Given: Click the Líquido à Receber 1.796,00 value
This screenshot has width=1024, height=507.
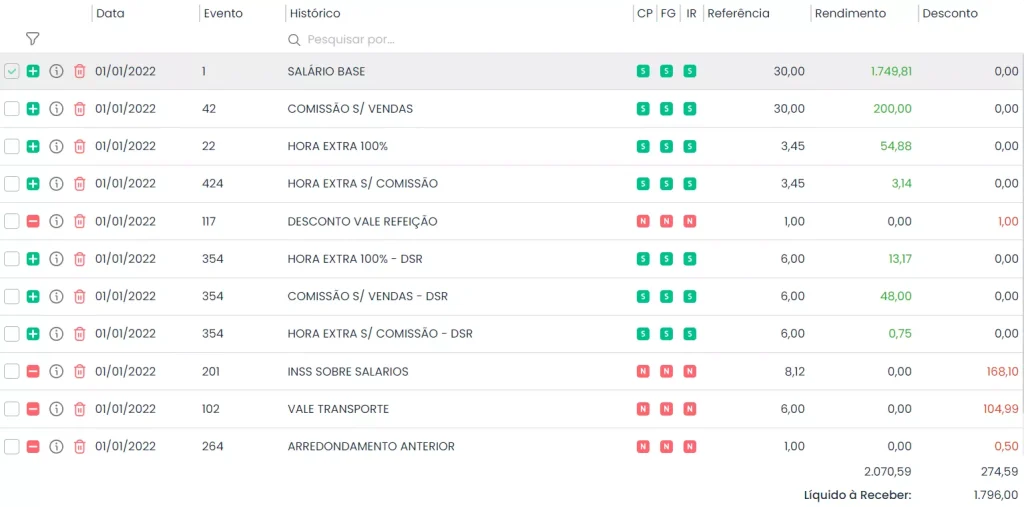Looking at the screenshot, I should tap(995, 495).
